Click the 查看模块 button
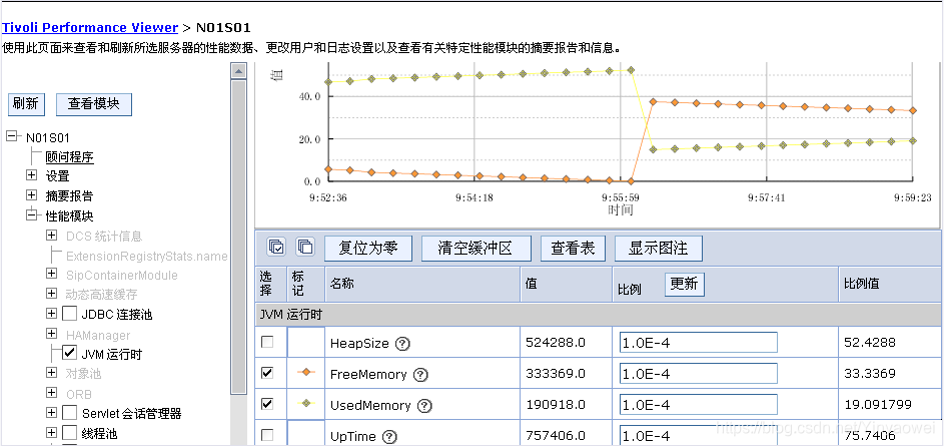This screenshot has height=446, width=944. (93, 104)
